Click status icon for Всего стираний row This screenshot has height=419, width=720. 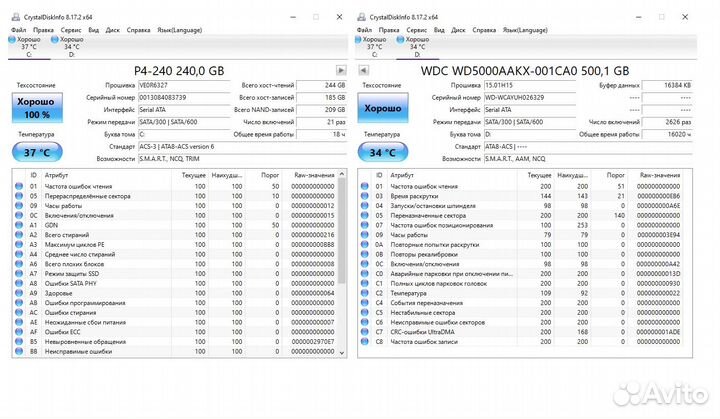point(19,235)
